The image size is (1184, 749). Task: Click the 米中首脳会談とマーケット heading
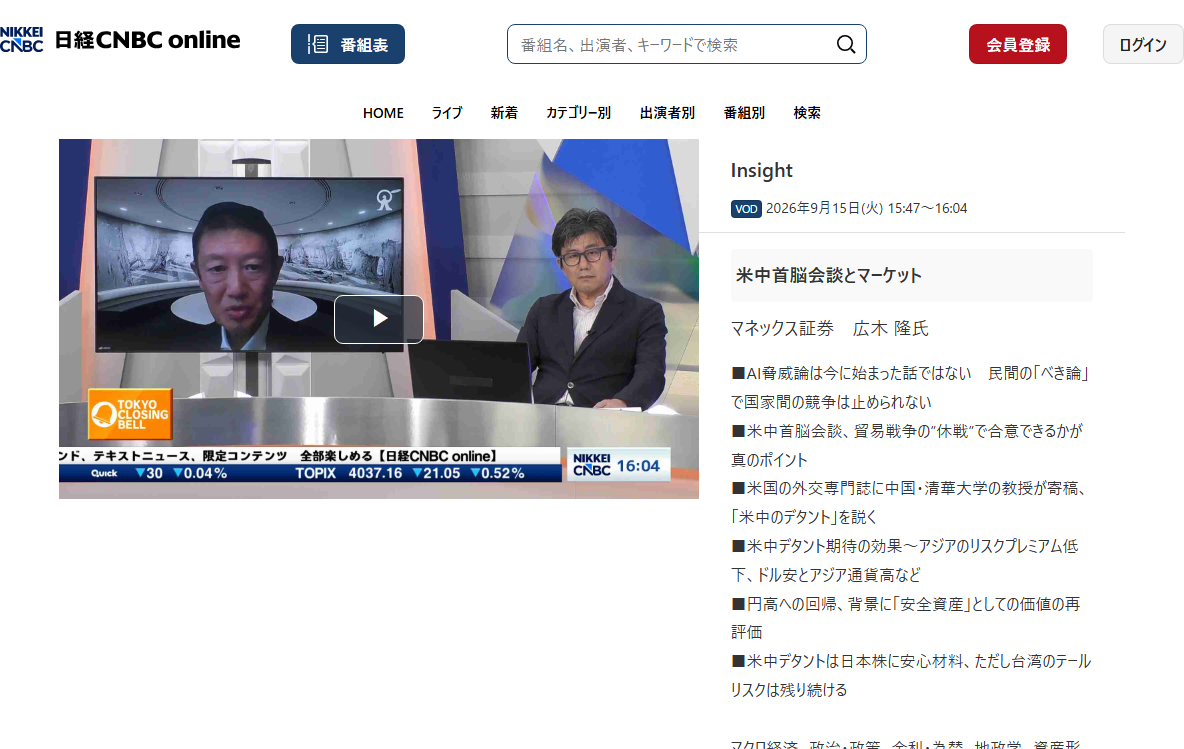(x=828, y=276)
